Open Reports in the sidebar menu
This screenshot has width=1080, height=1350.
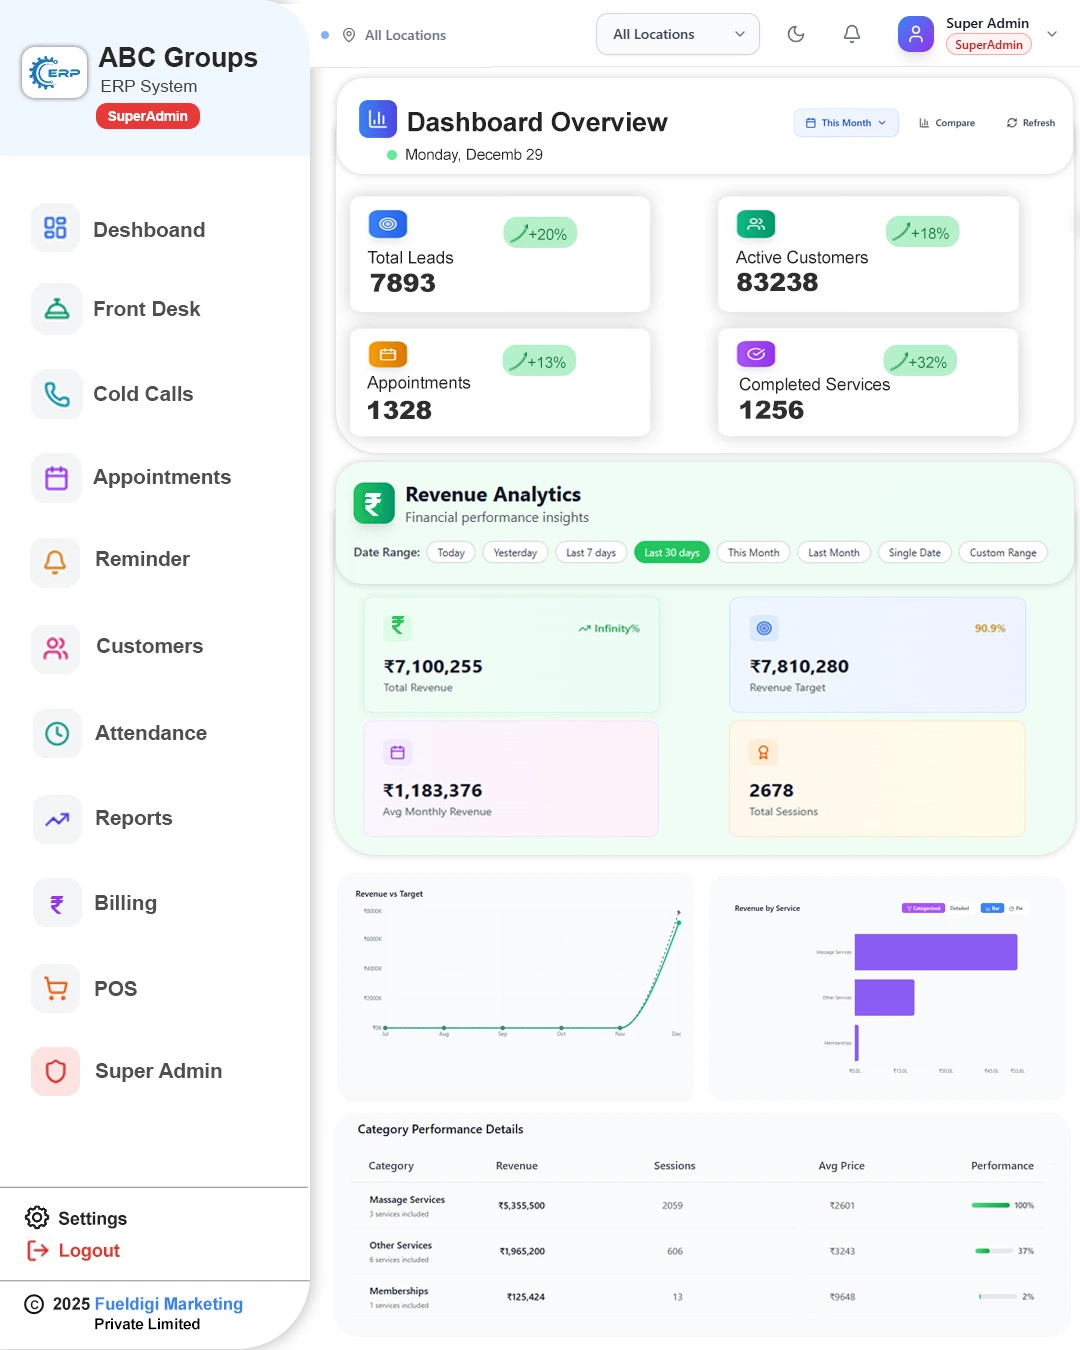point(133,818)
